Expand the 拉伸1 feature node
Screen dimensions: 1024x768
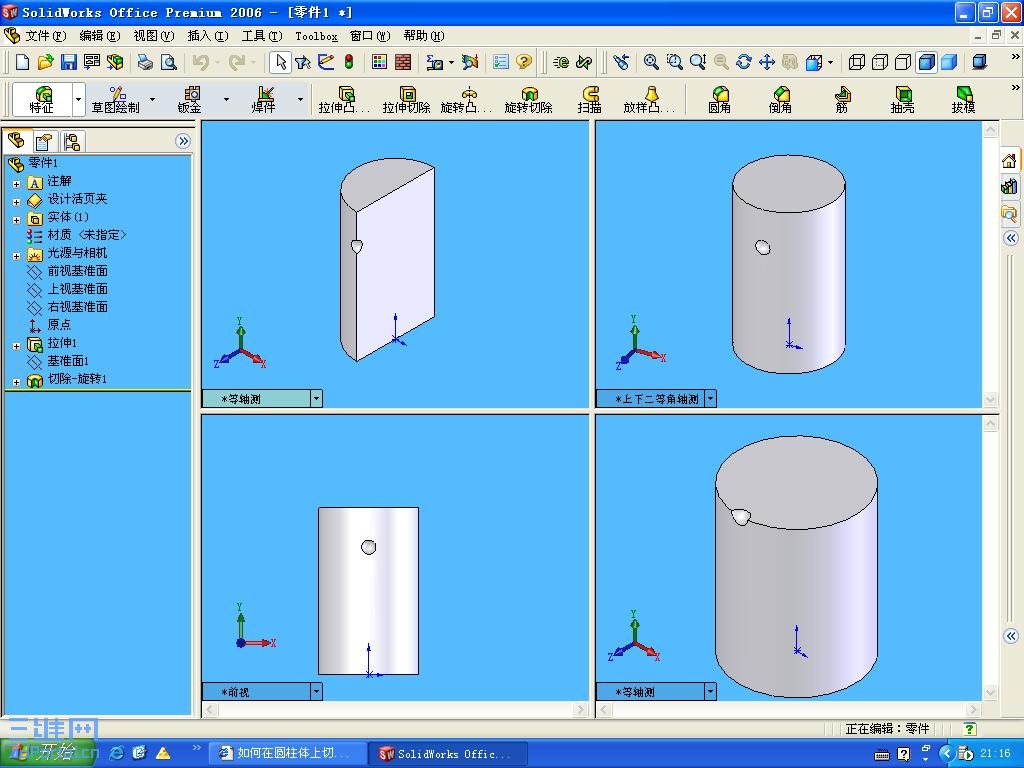(x=16, y=346)
